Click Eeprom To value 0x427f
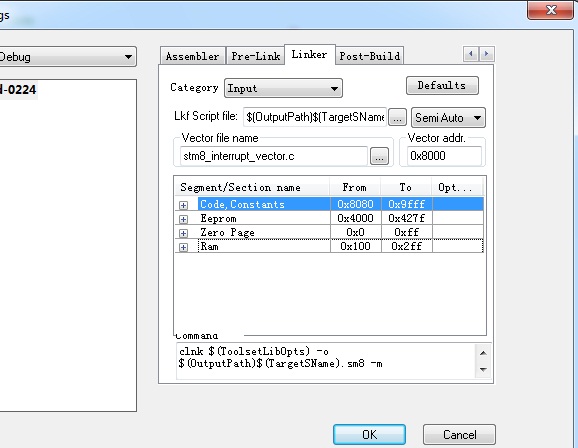The image size is (578, 448). 407,218
